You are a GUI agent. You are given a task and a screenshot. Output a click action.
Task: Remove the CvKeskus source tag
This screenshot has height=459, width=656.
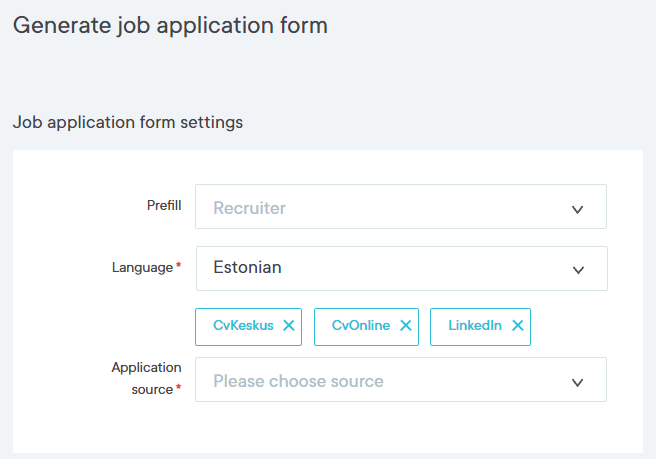pyautogui.click(x=289, y=326)
